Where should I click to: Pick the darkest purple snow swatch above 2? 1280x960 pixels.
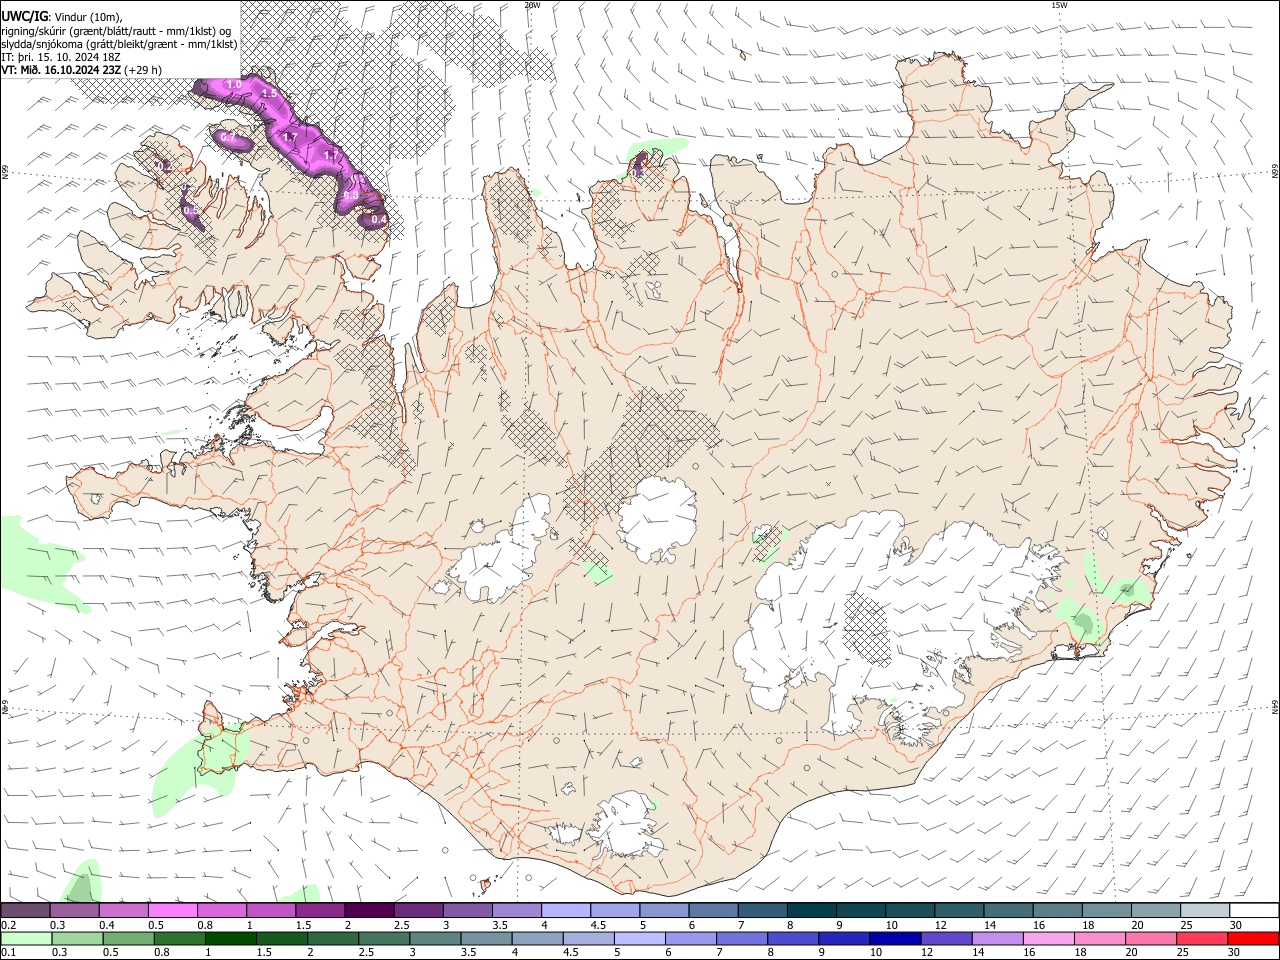coord(369,910)
